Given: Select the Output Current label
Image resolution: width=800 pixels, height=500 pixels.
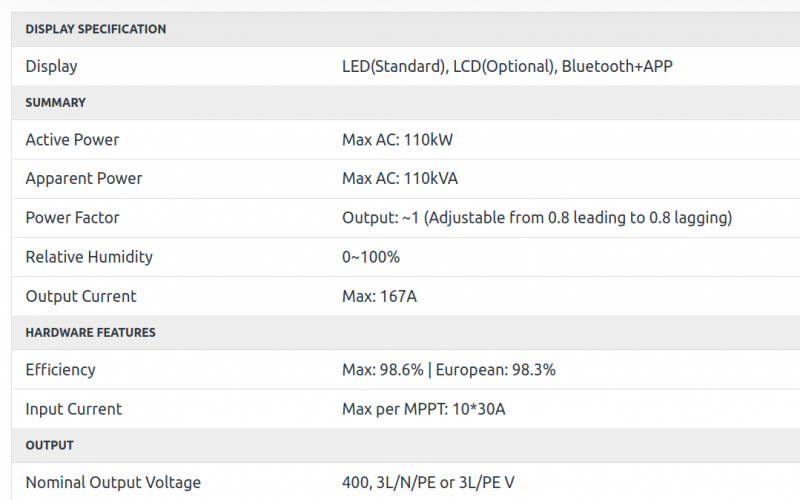Looking at the screenshot, I should (81, 296).
